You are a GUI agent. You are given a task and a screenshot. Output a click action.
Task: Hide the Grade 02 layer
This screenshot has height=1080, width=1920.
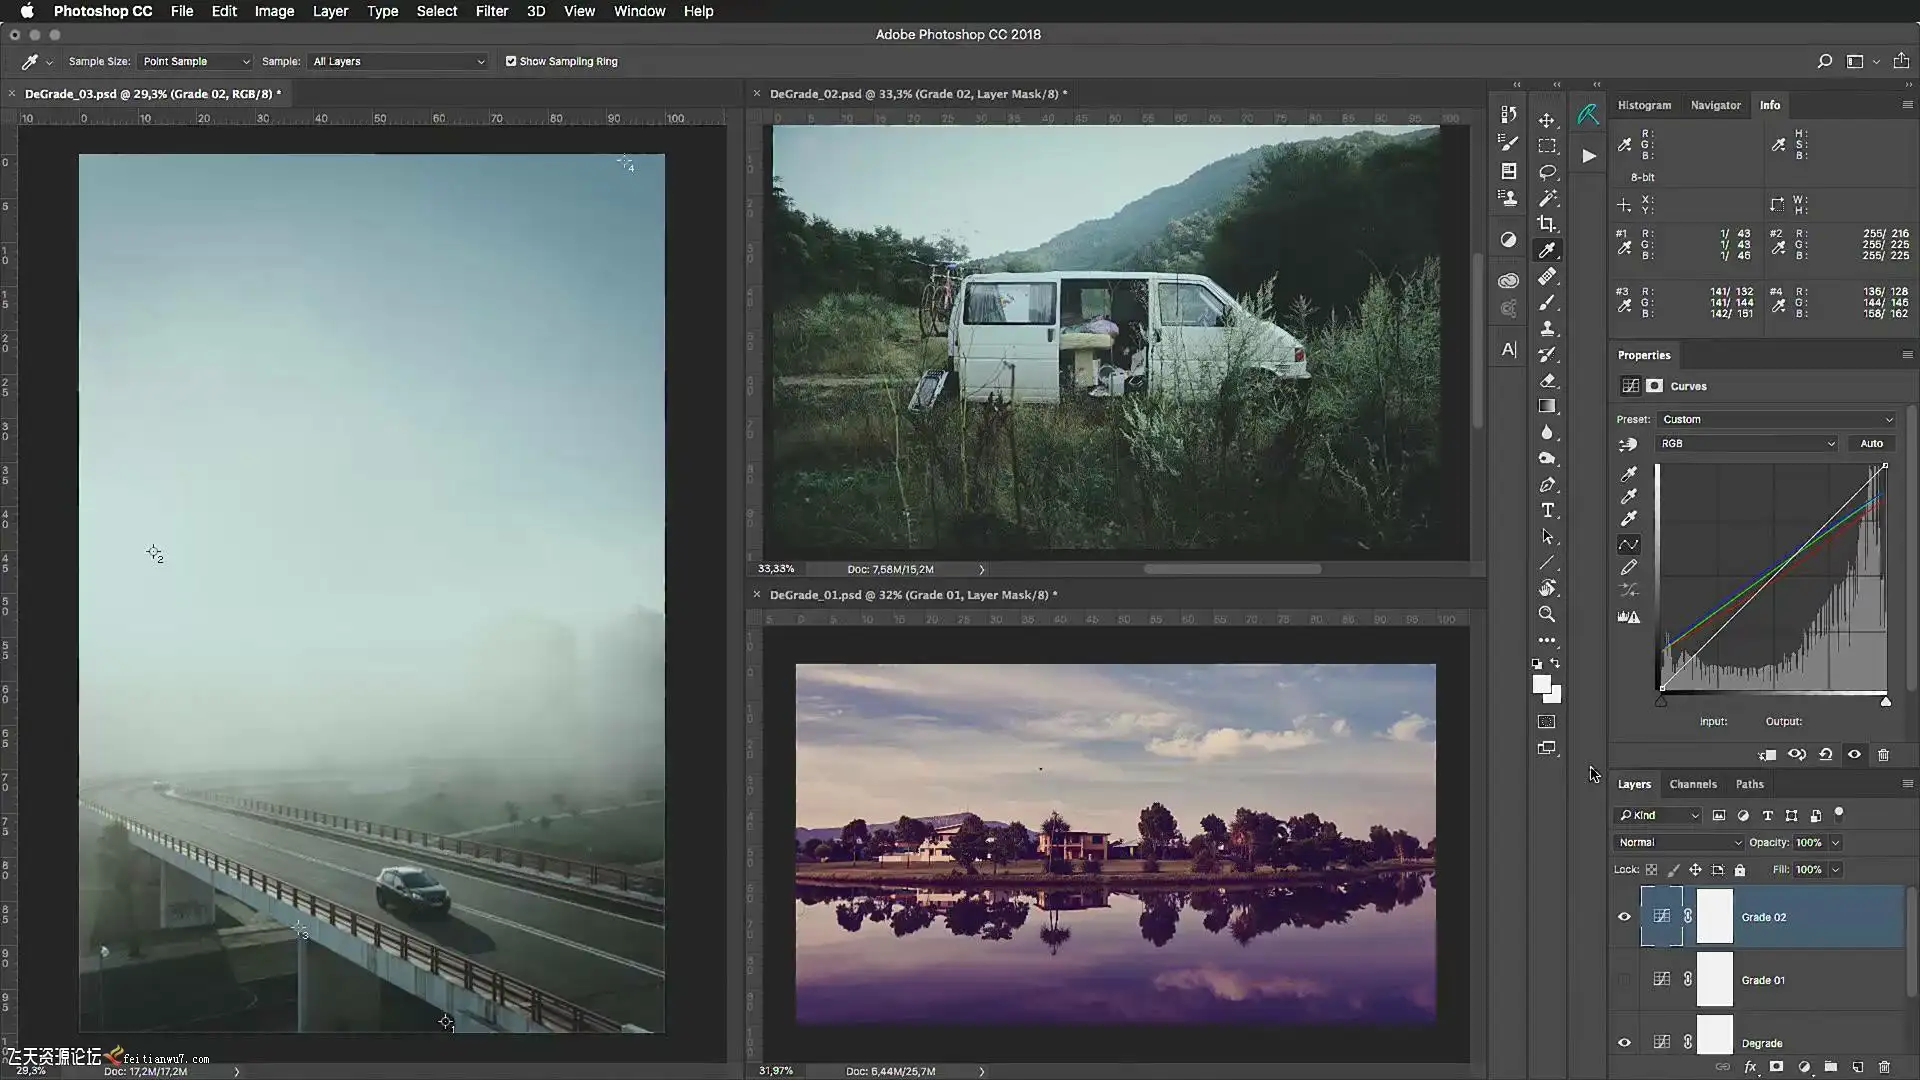pyautogui.click(x=1624, y=917)
